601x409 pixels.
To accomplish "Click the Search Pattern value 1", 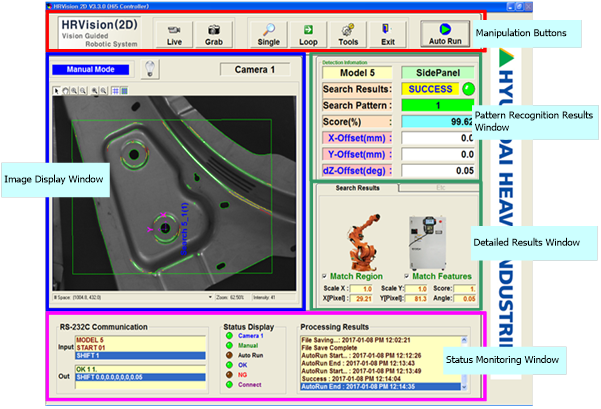I will (438, 105).
